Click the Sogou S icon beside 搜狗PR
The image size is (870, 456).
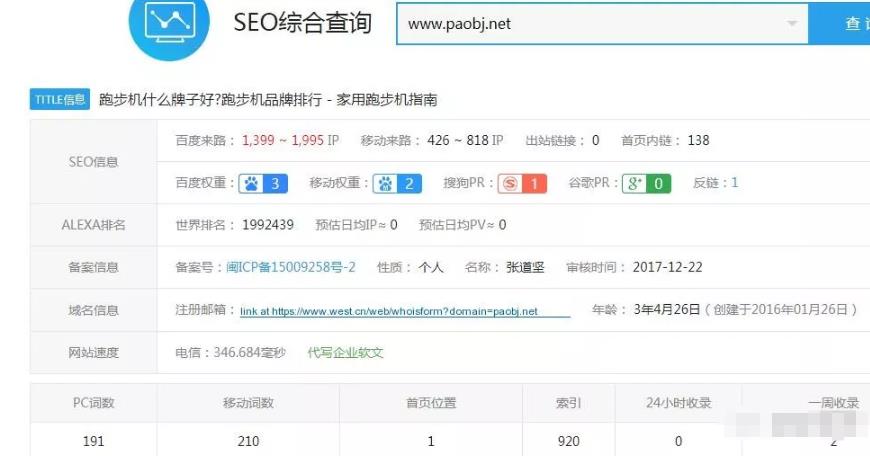click(x=510, y=184)
